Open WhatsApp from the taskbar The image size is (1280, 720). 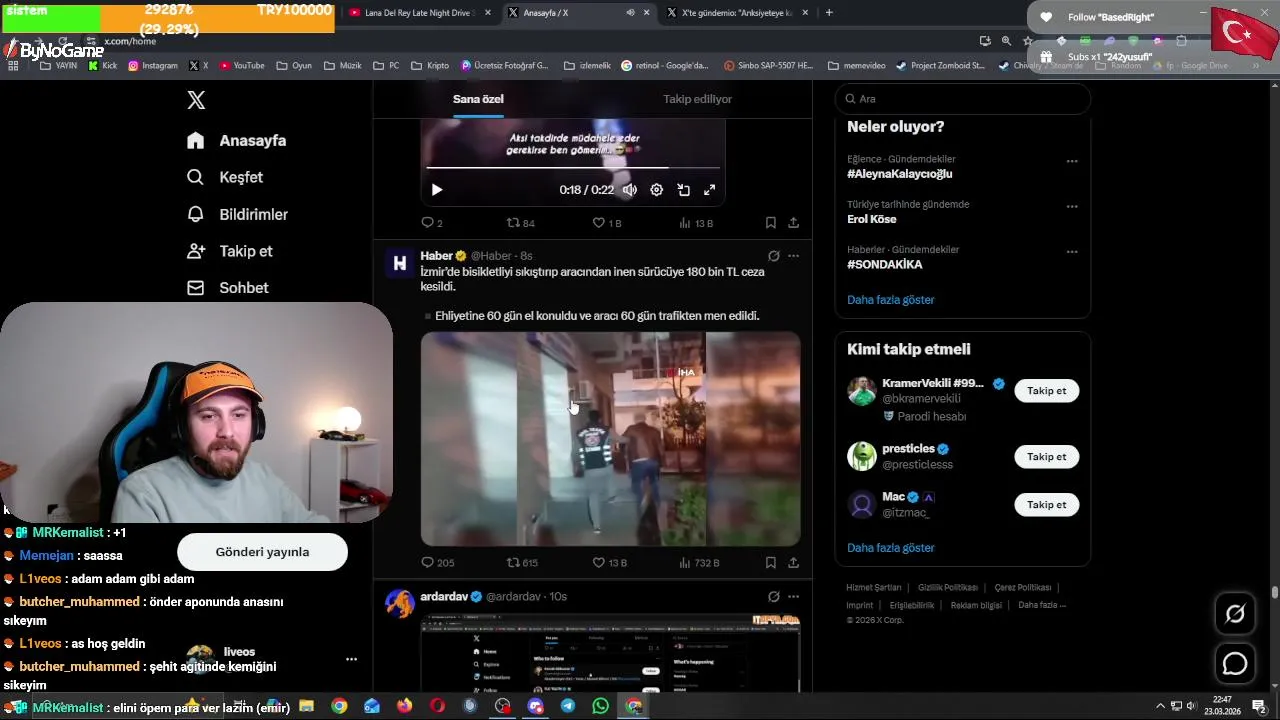click(600, 706)
